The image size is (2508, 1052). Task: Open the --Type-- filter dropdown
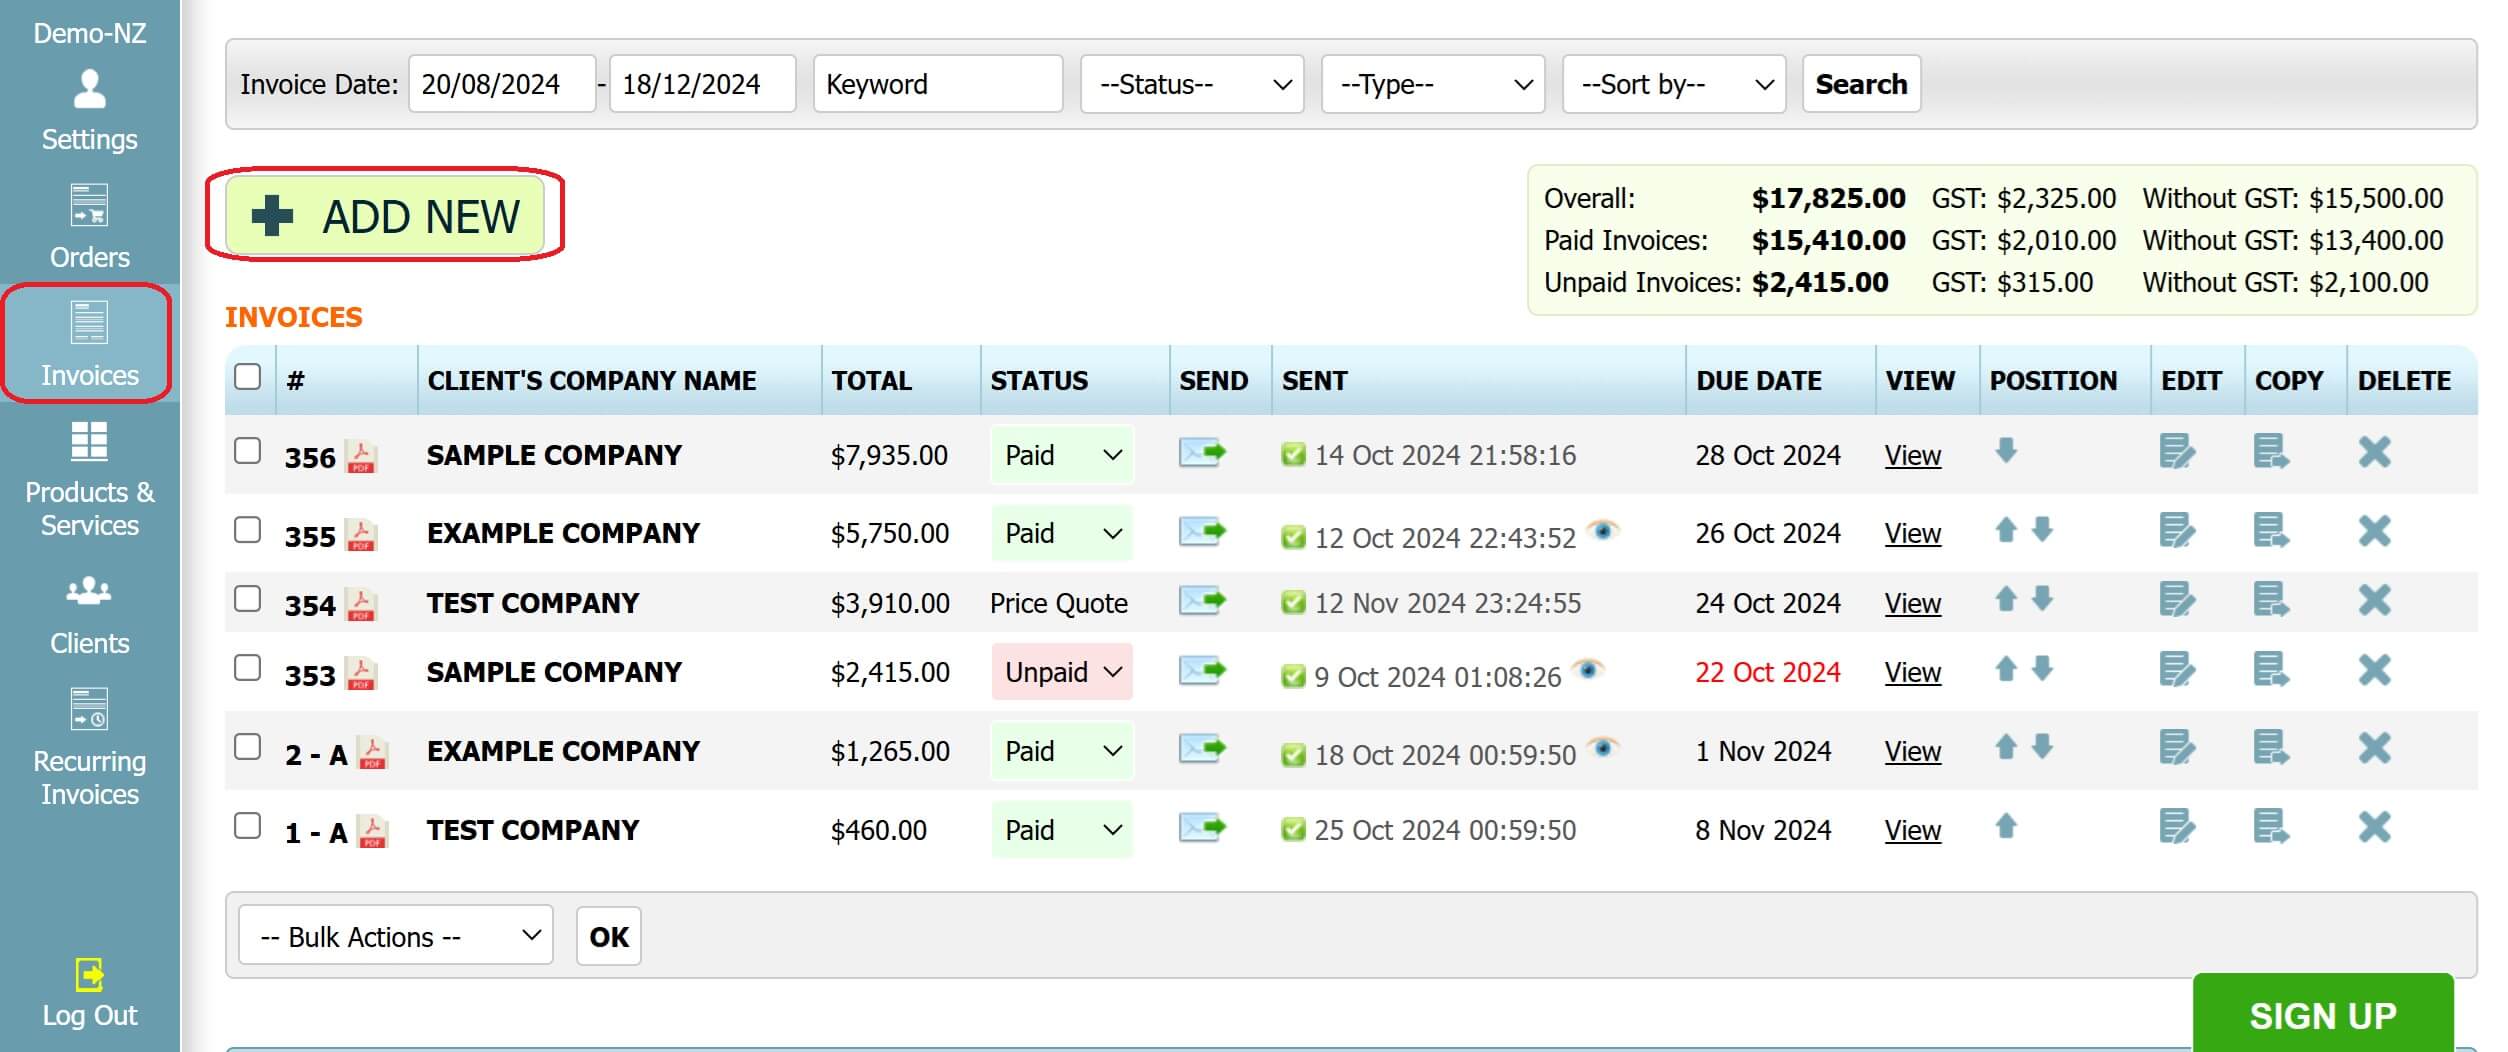click(1433, 84)
